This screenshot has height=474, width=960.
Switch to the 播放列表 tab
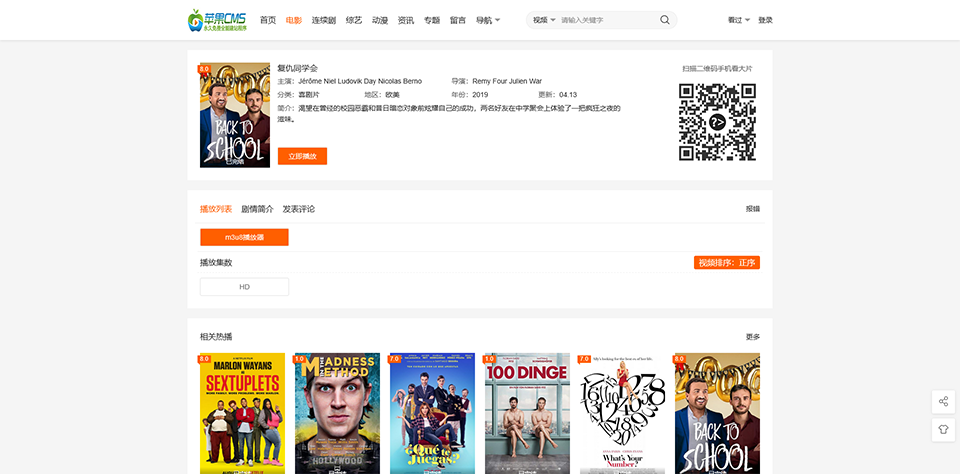coord(216,209)
